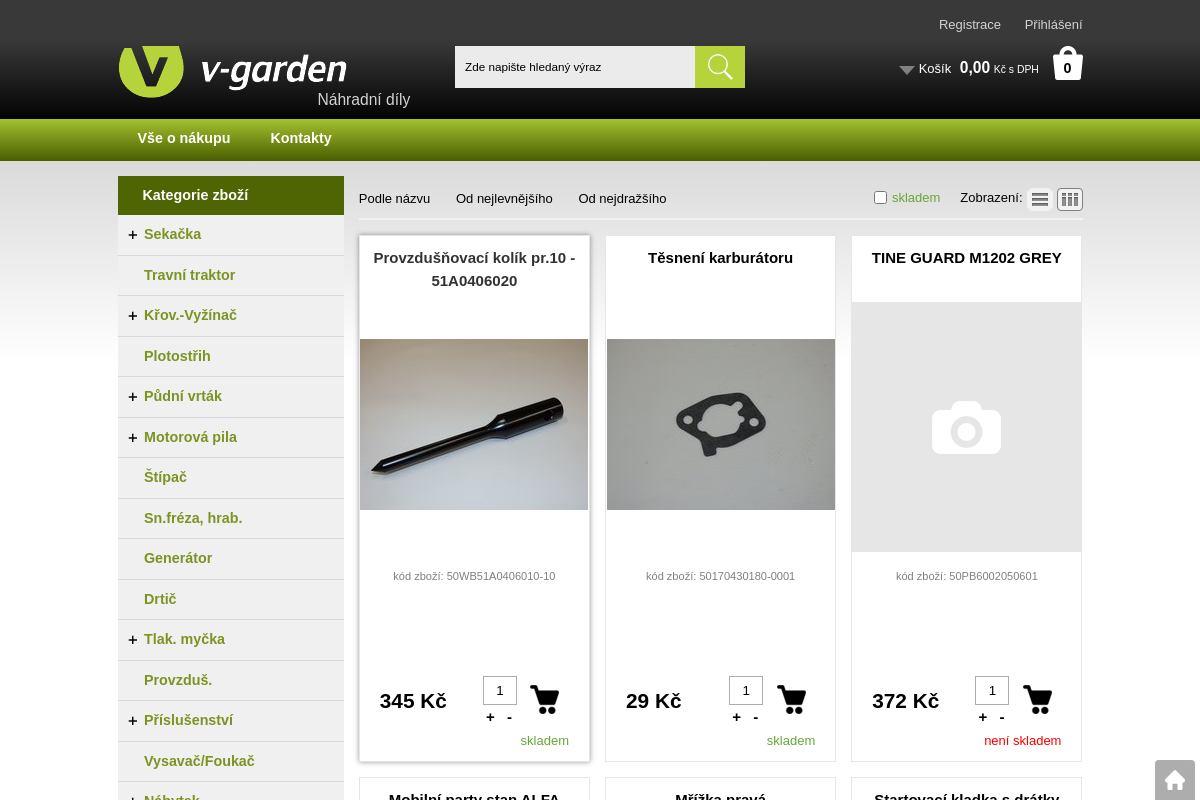Decrease quantity with minus stepper for TINE GUARD
This screenshot has height=800, width=1200.
[1002, 717]
